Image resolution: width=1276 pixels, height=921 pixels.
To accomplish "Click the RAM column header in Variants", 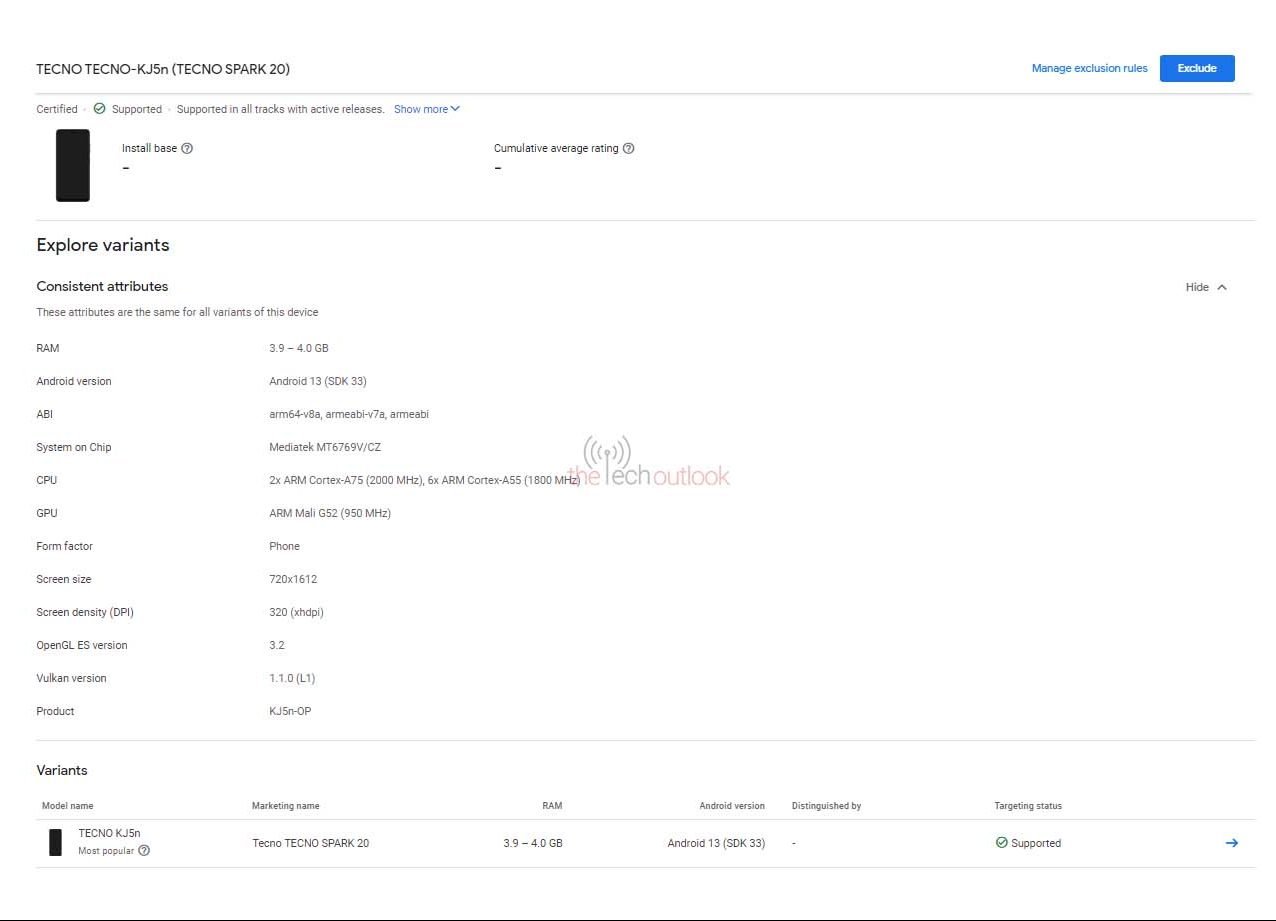I will (x=552, y=806).
